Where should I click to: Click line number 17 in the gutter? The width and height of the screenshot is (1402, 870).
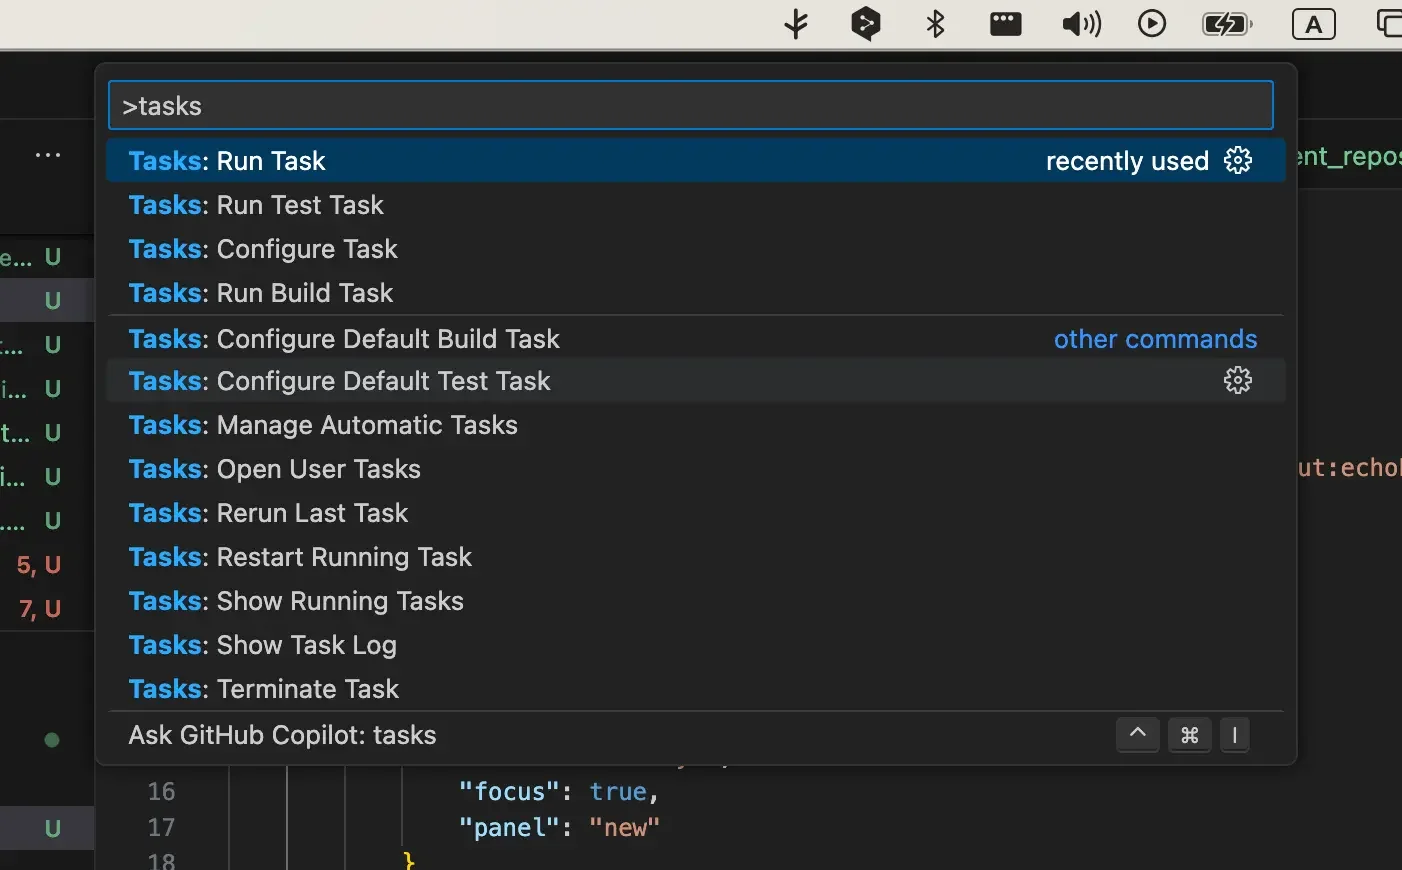point(161,827)
